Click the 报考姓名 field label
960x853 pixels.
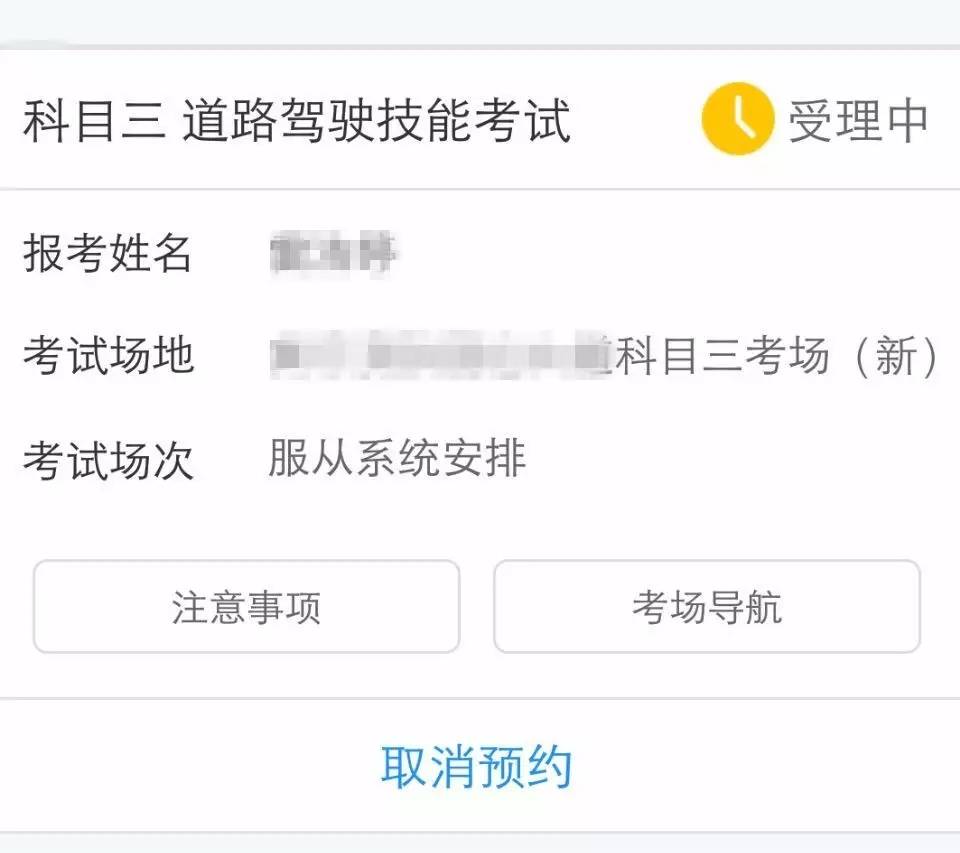click(108, 253)
